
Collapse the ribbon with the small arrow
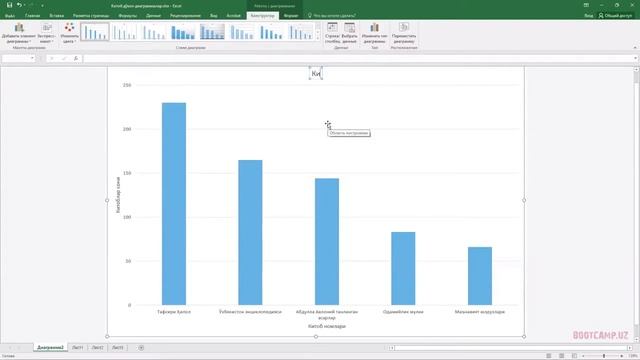635,48
